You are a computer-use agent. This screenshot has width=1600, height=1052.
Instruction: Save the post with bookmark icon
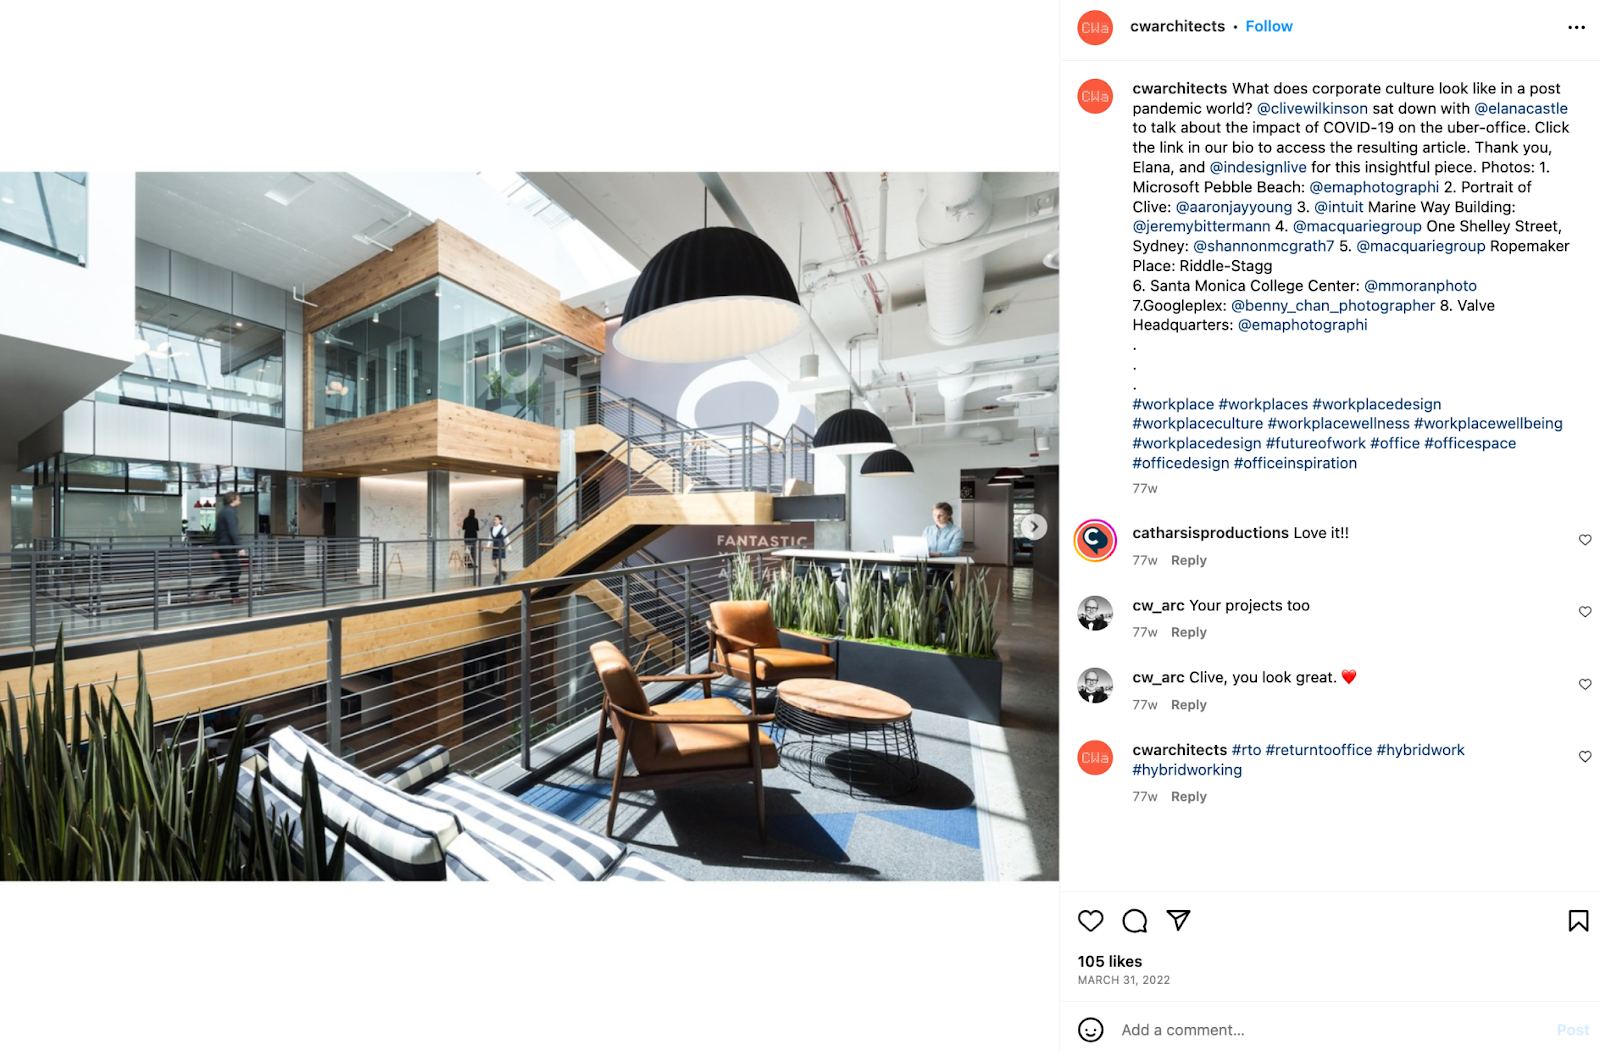[x=1578, y=921]
